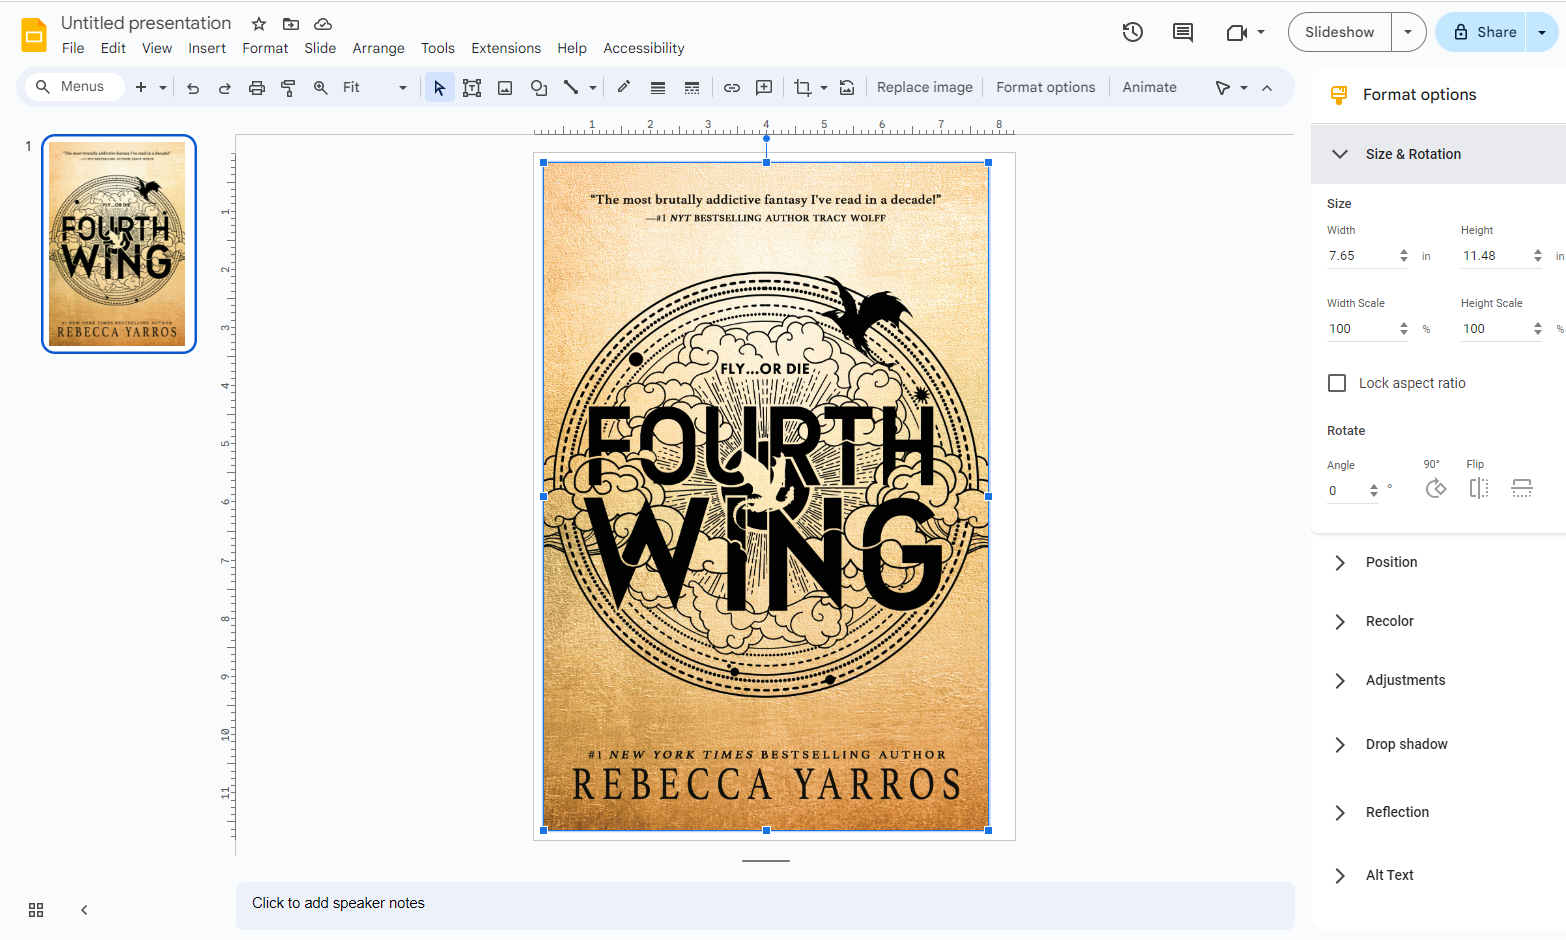
Task: Click to add speaker notes
Action: click(765, 904)
